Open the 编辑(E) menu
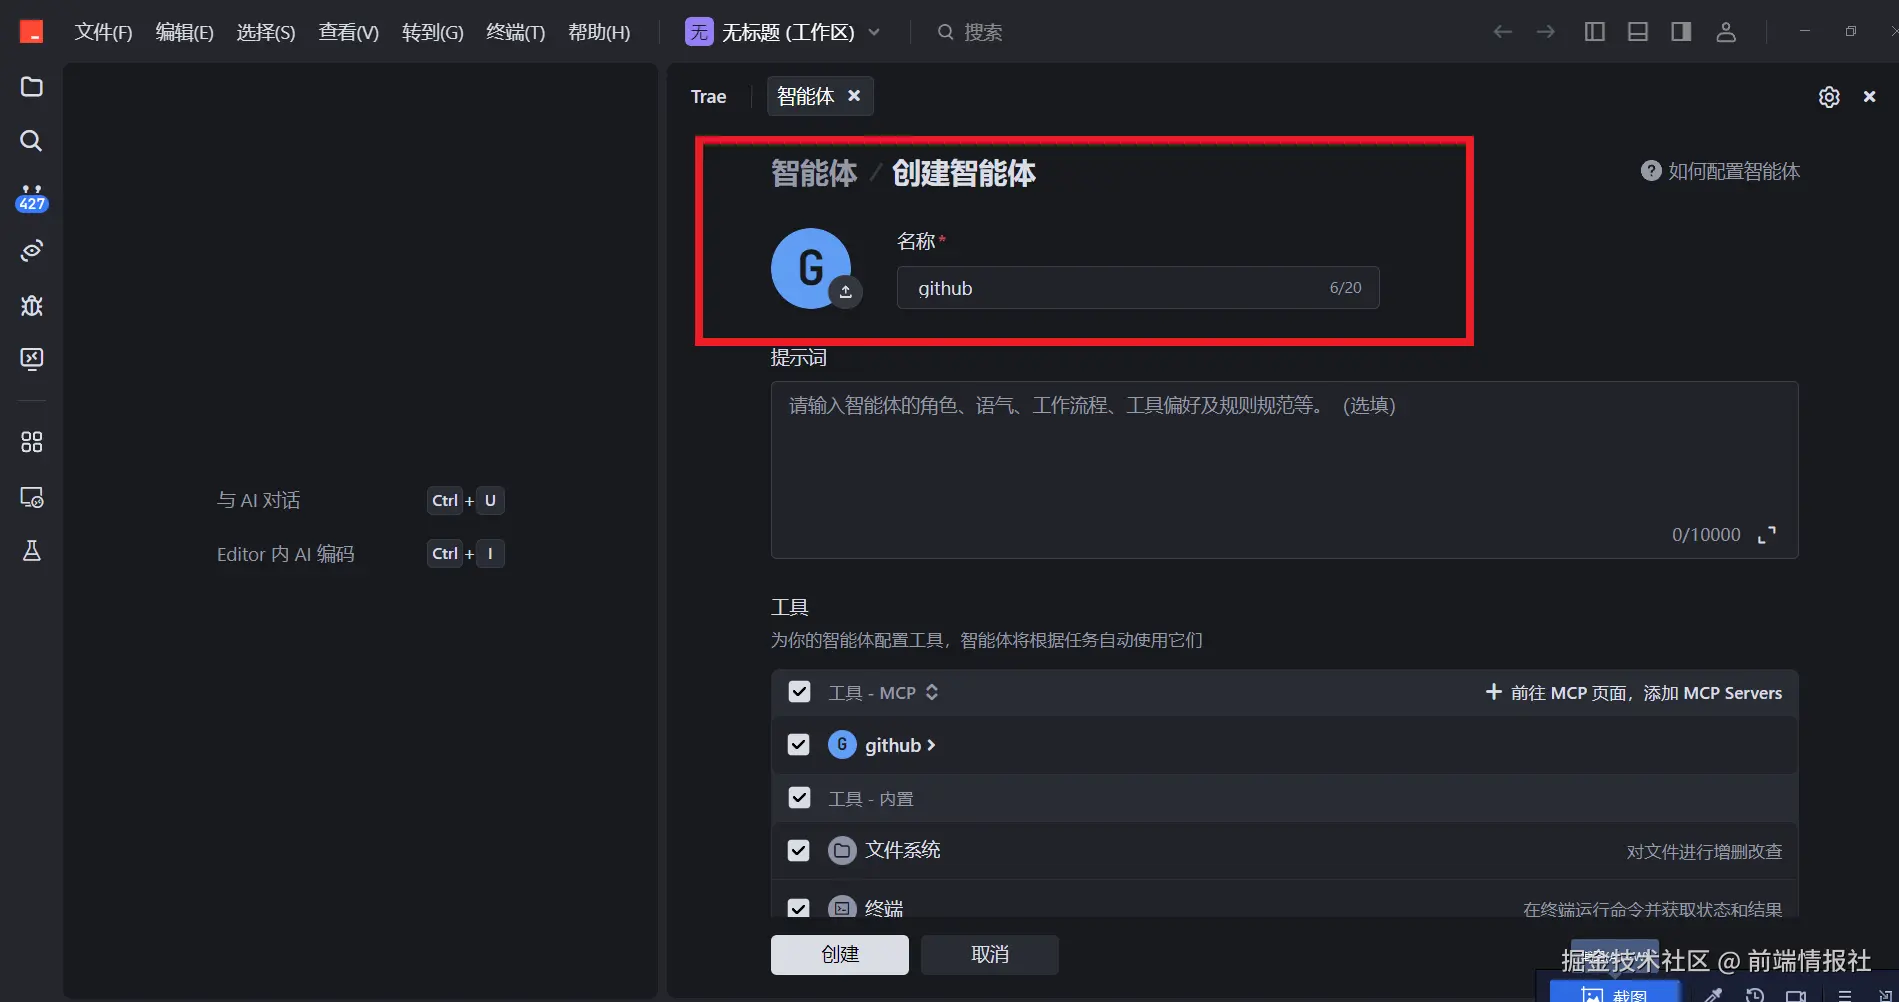The image size is (1899, 1002). (185, 32)
